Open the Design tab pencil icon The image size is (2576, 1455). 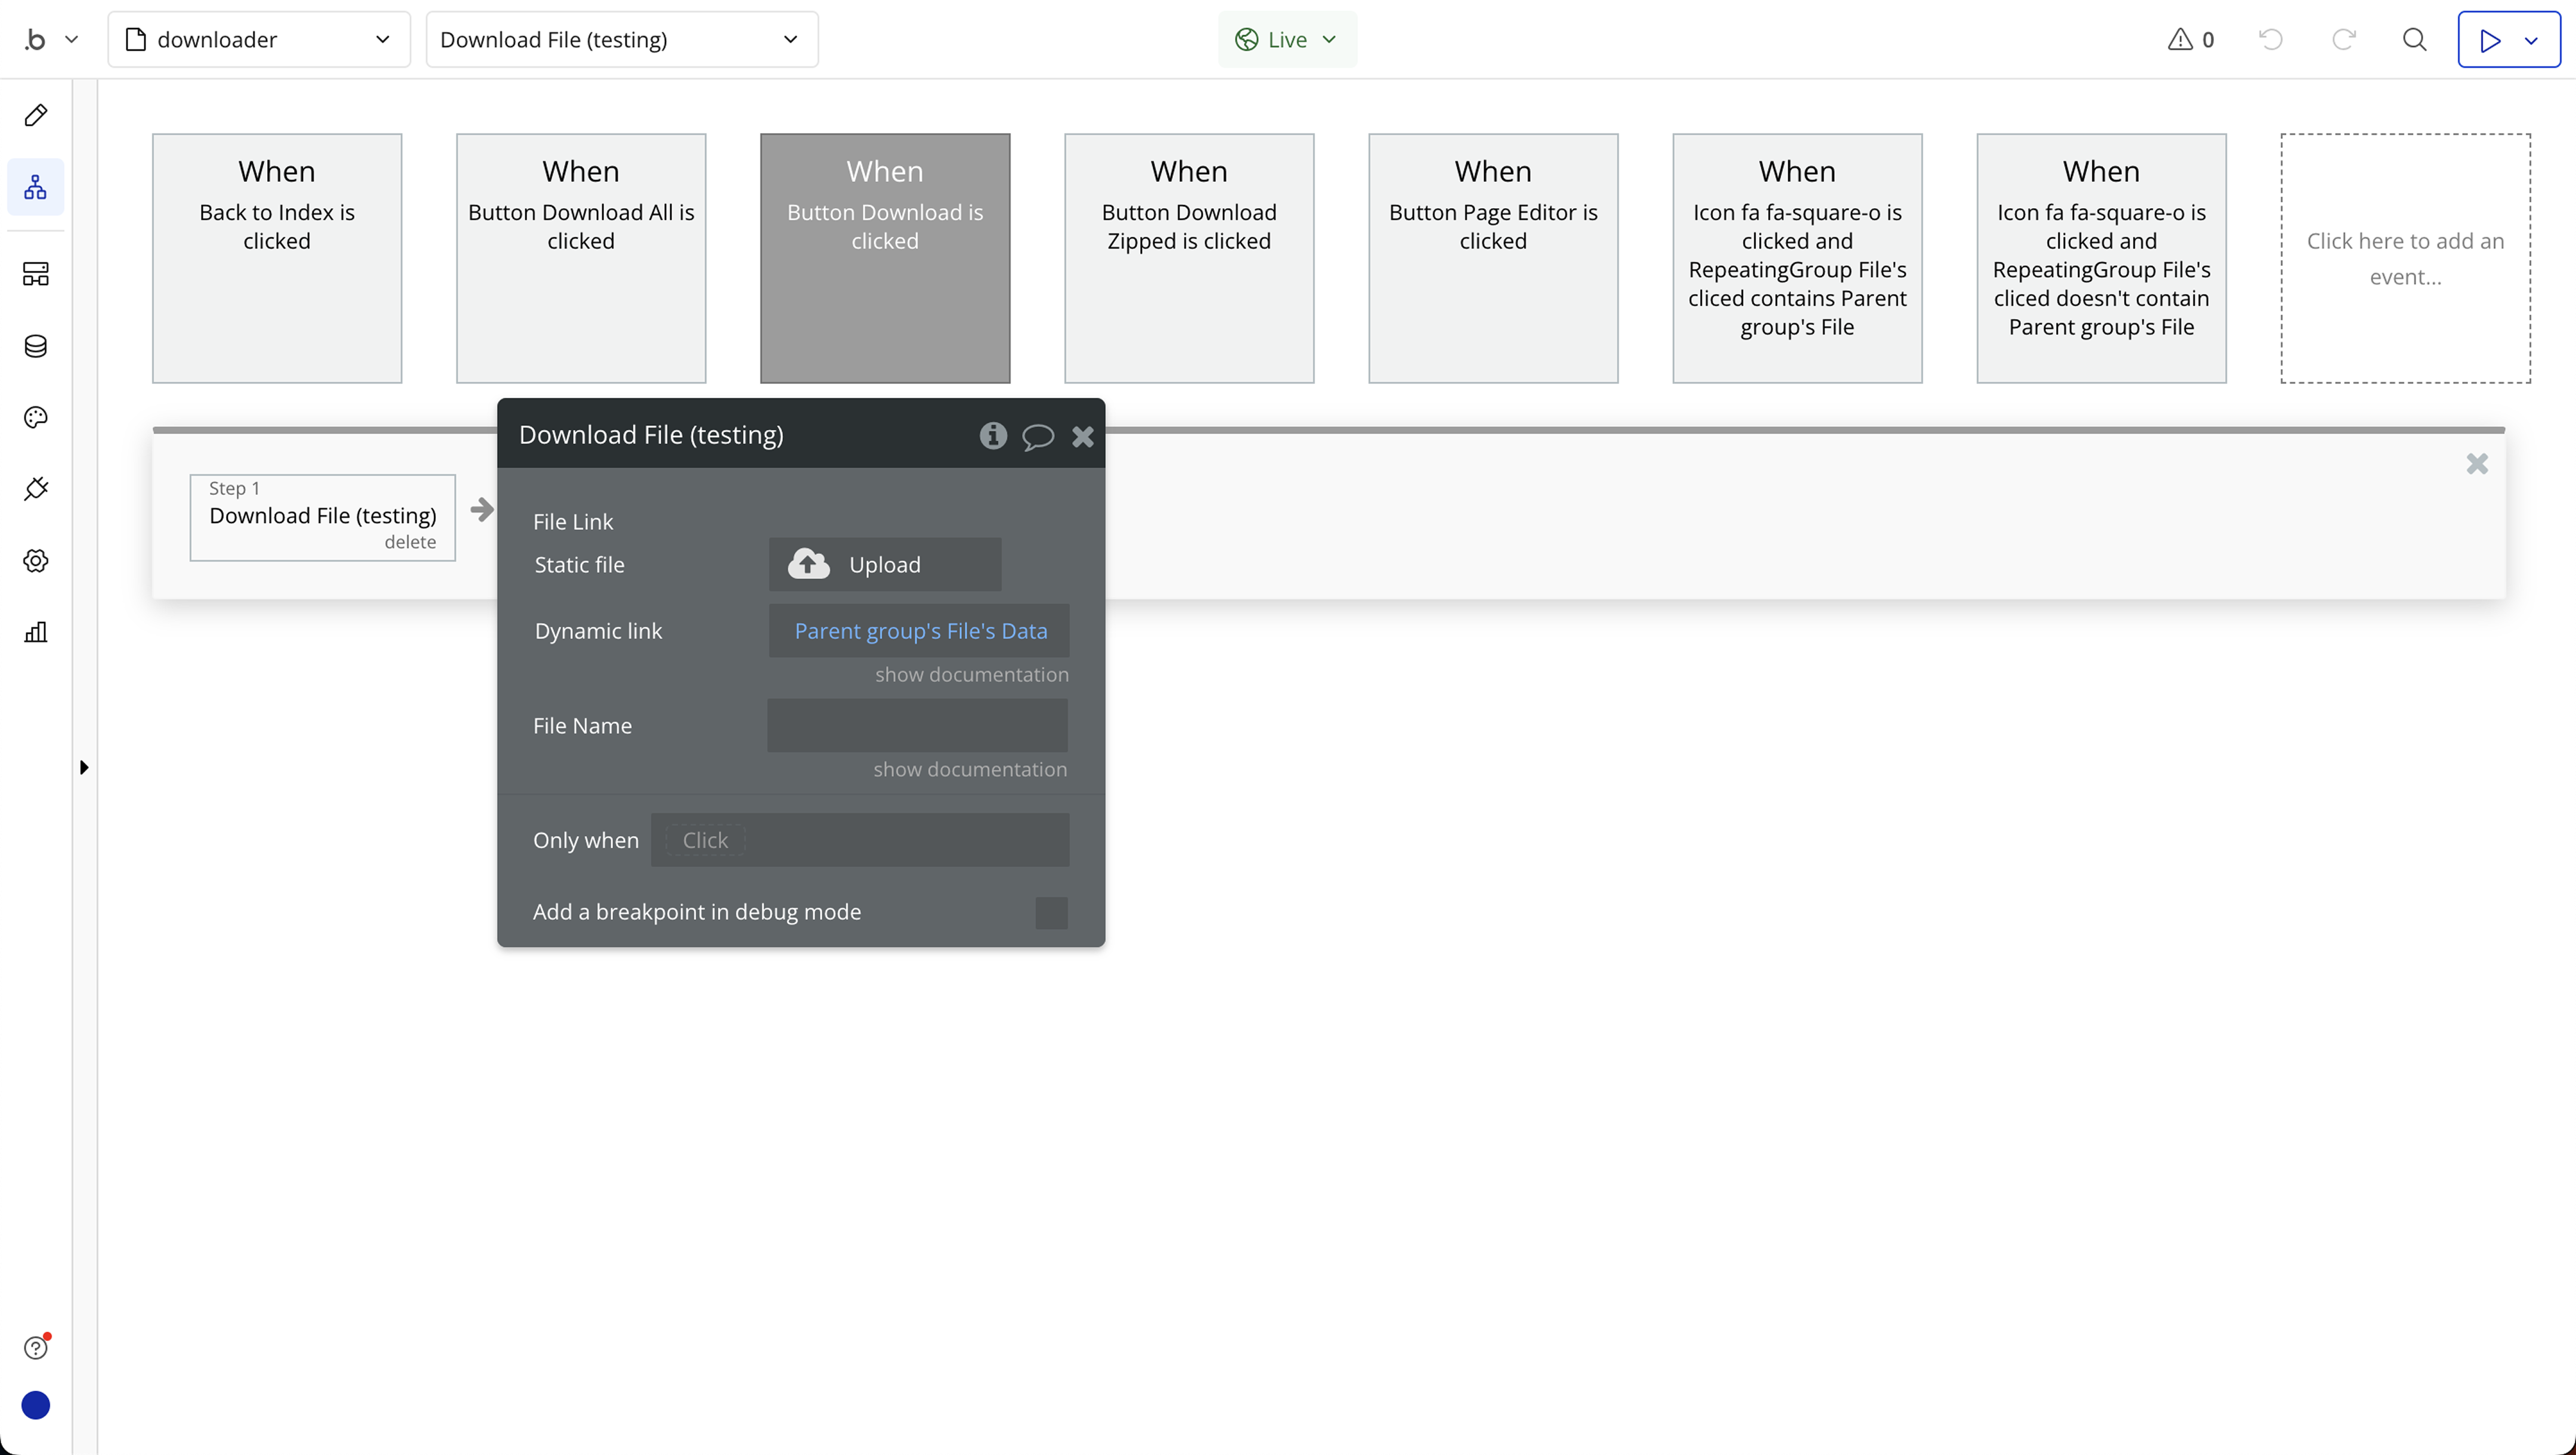(36, 115)
